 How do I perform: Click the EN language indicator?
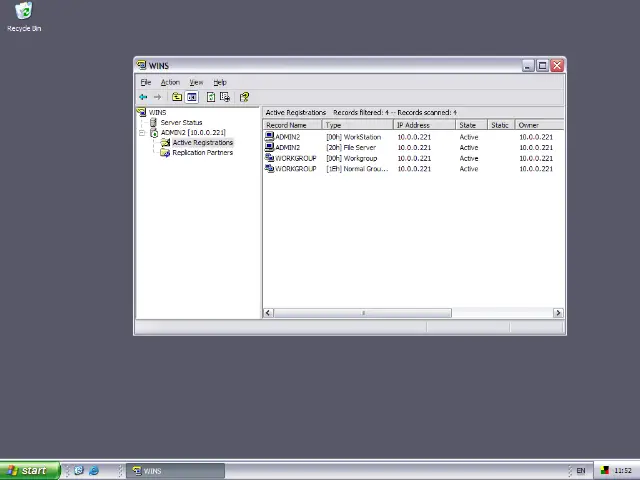pos(580,471)
